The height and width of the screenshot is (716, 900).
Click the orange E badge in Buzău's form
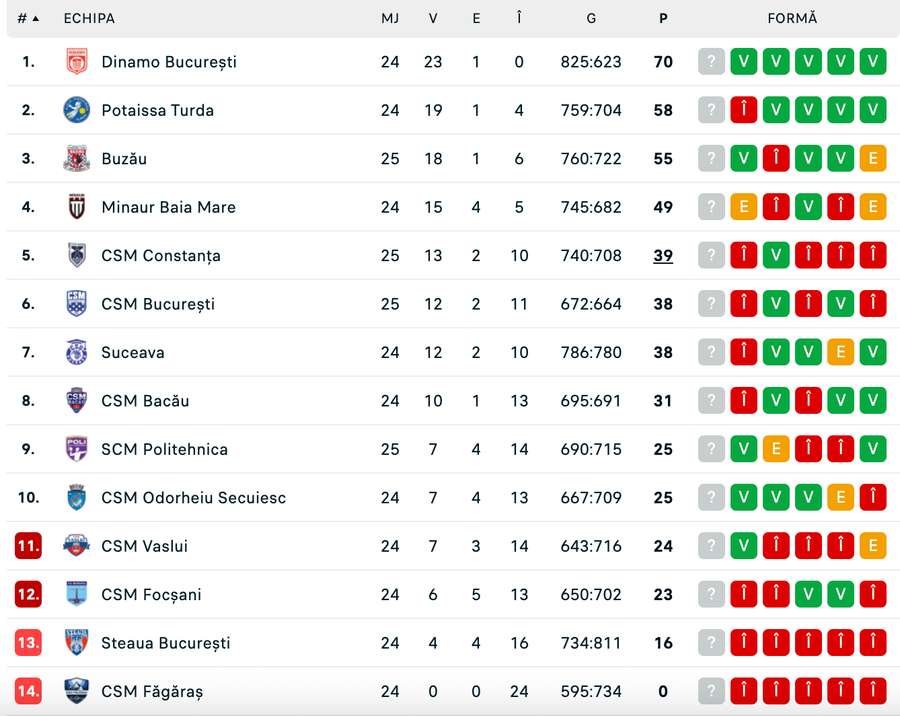click(872, 158)
